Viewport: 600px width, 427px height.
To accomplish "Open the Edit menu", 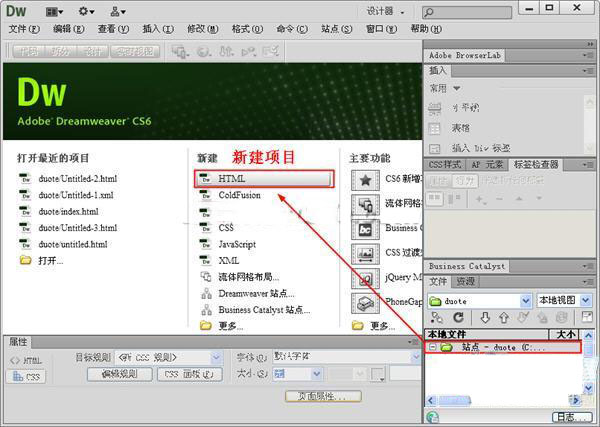I will pyautogui.click(x=68, y=29).
